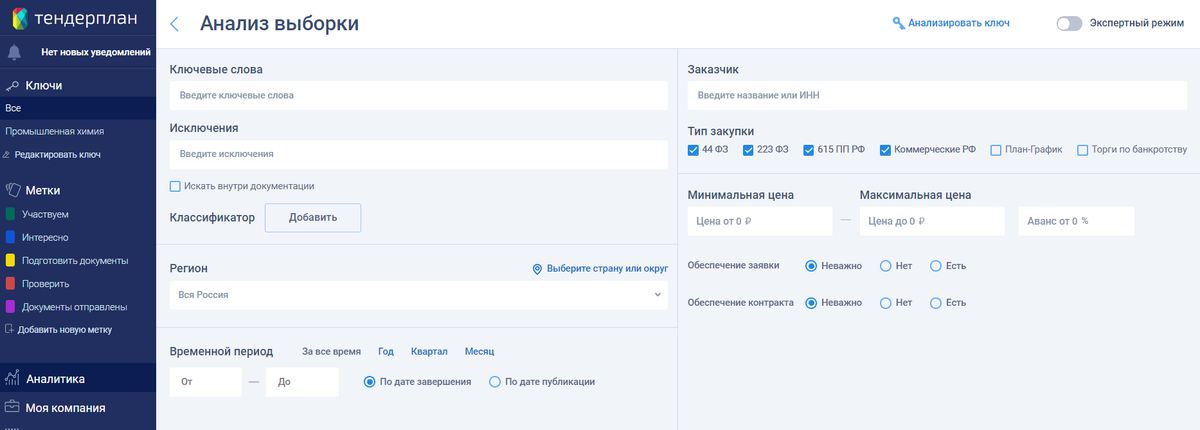1200x430 pixels.
Task: Choose the Год period
Action: point(386,352)
